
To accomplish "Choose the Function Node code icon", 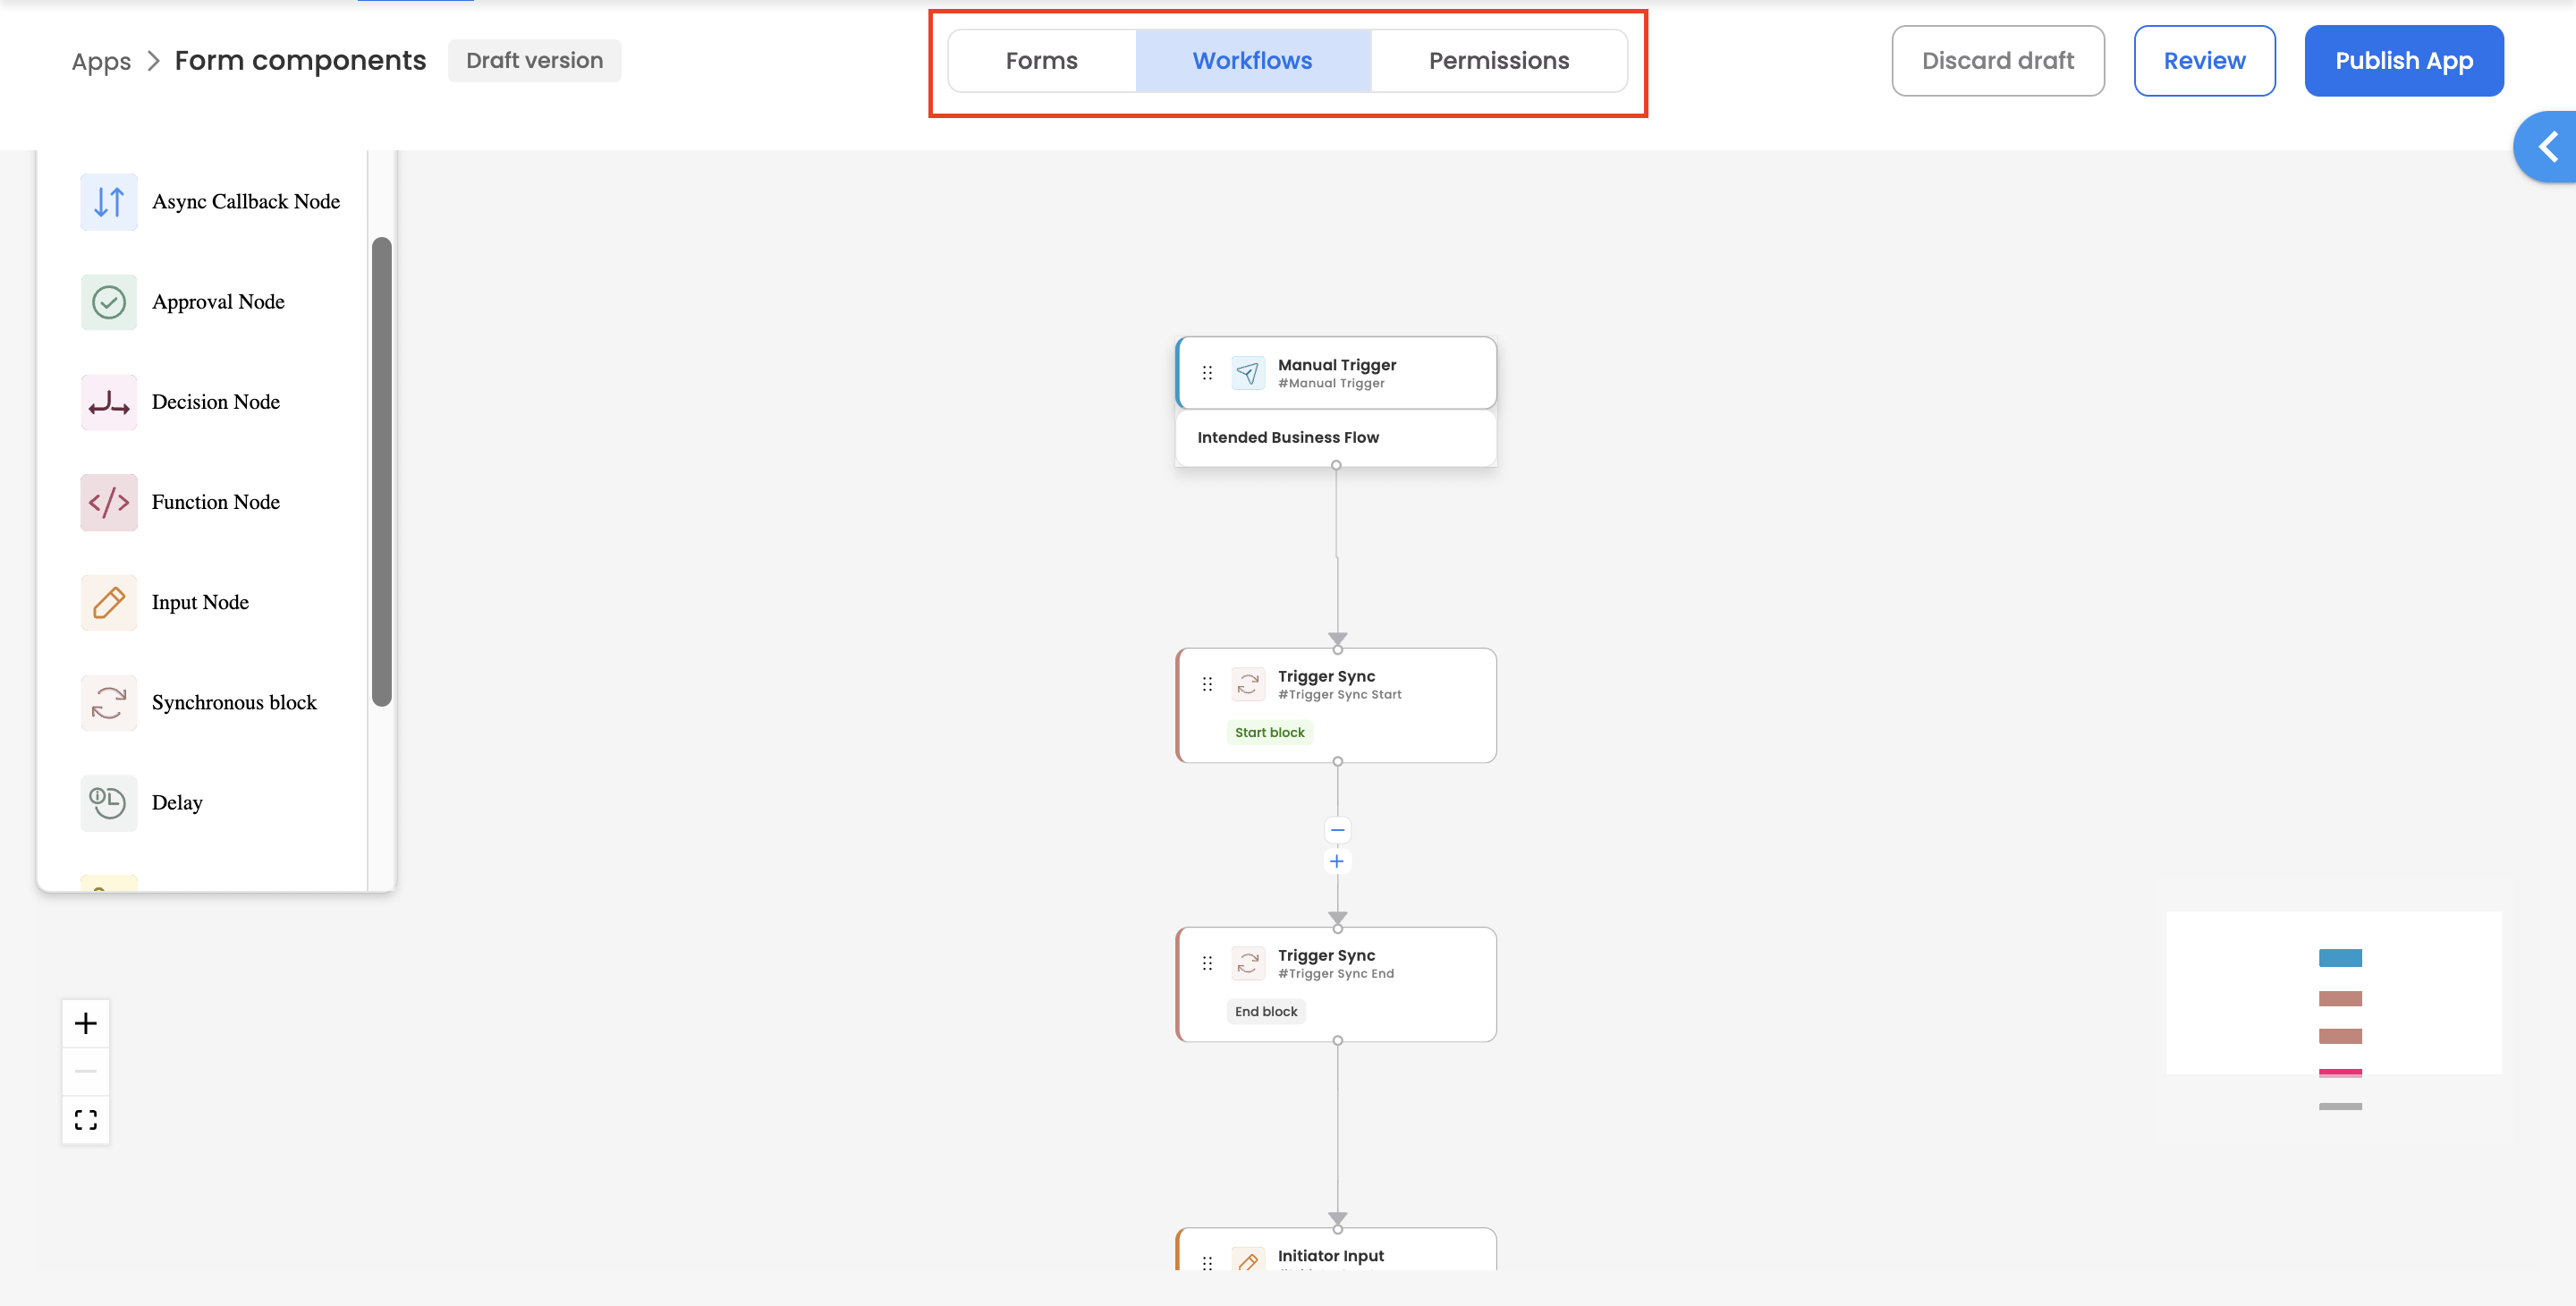I will [x=108, y=502].
